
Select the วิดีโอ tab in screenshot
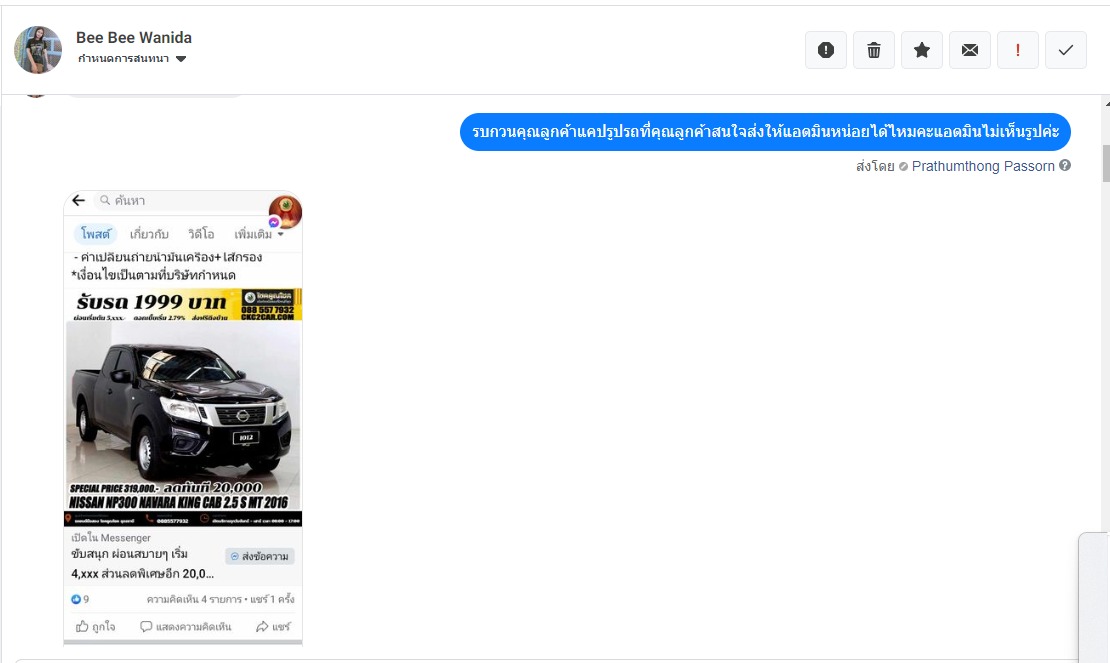coord(201,234)
